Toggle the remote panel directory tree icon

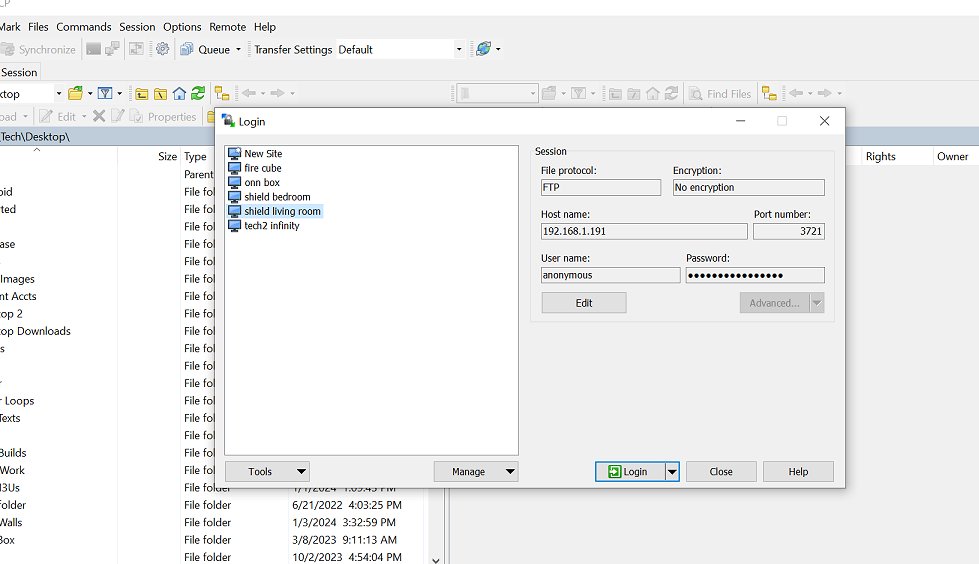[769, 94]
